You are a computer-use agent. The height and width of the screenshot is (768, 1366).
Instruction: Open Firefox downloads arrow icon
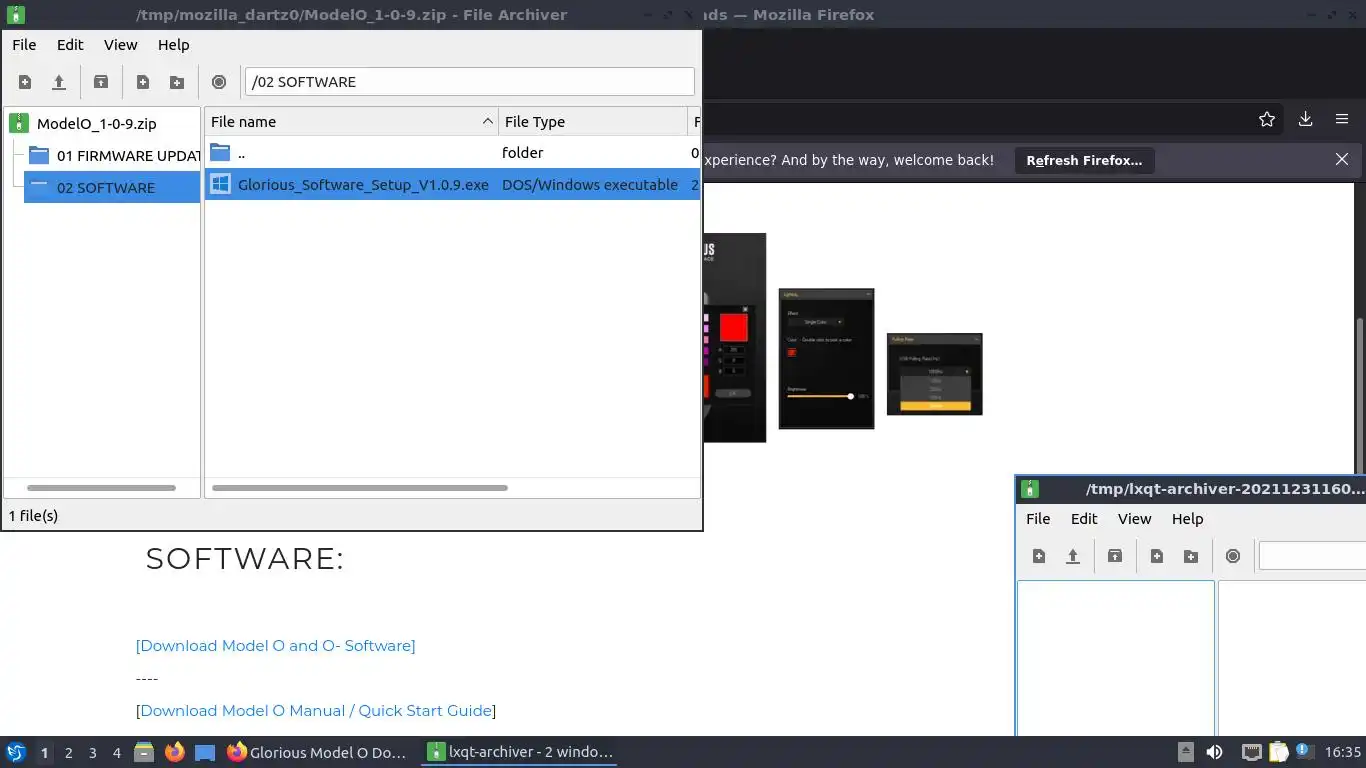(1305, 119)
